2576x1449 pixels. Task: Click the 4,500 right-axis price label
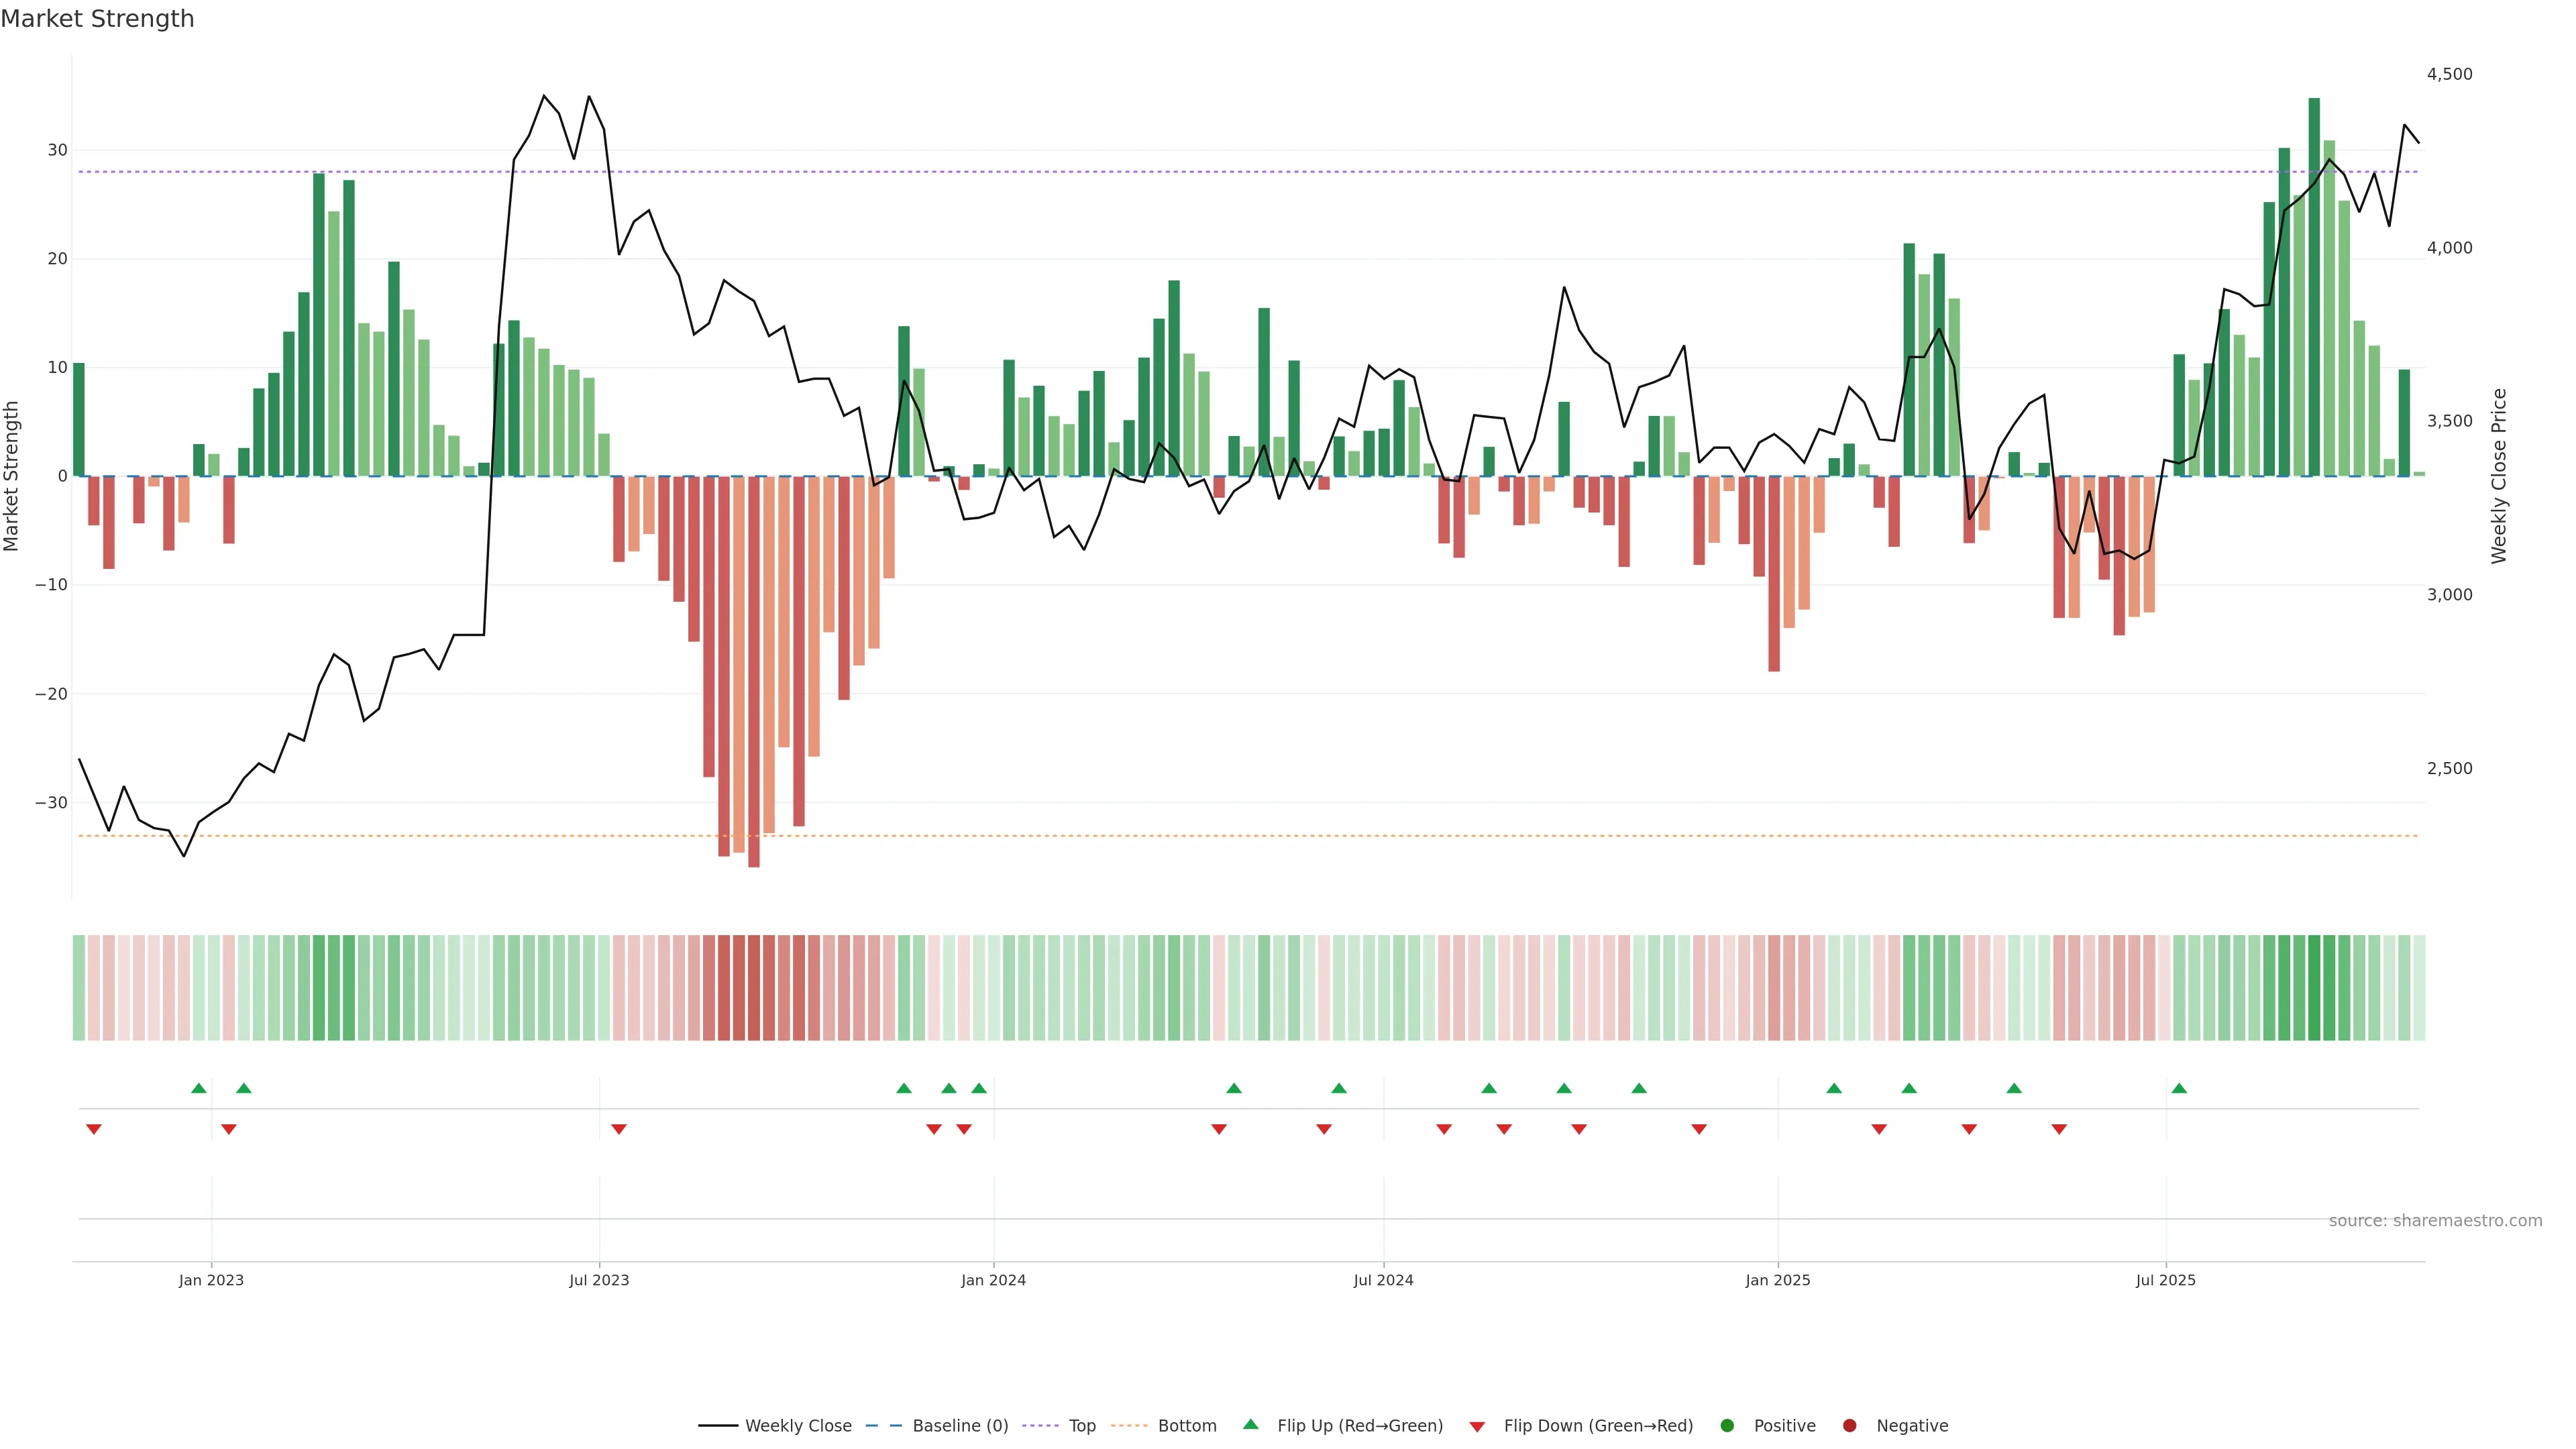point(2449,74)
